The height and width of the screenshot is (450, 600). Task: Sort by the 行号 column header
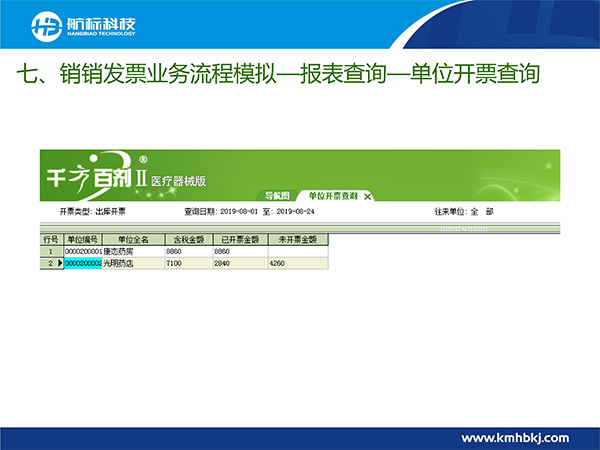coord(51,240)
